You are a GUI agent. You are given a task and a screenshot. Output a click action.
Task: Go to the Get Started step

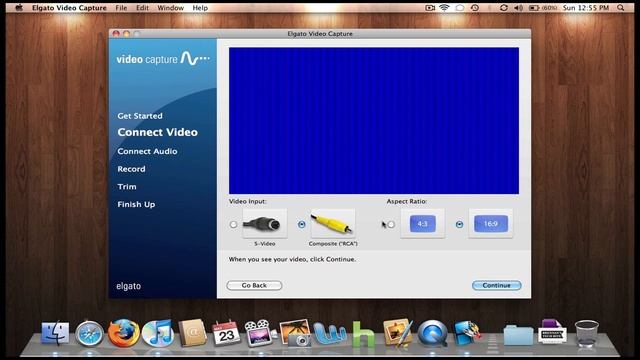pos(140,116)
